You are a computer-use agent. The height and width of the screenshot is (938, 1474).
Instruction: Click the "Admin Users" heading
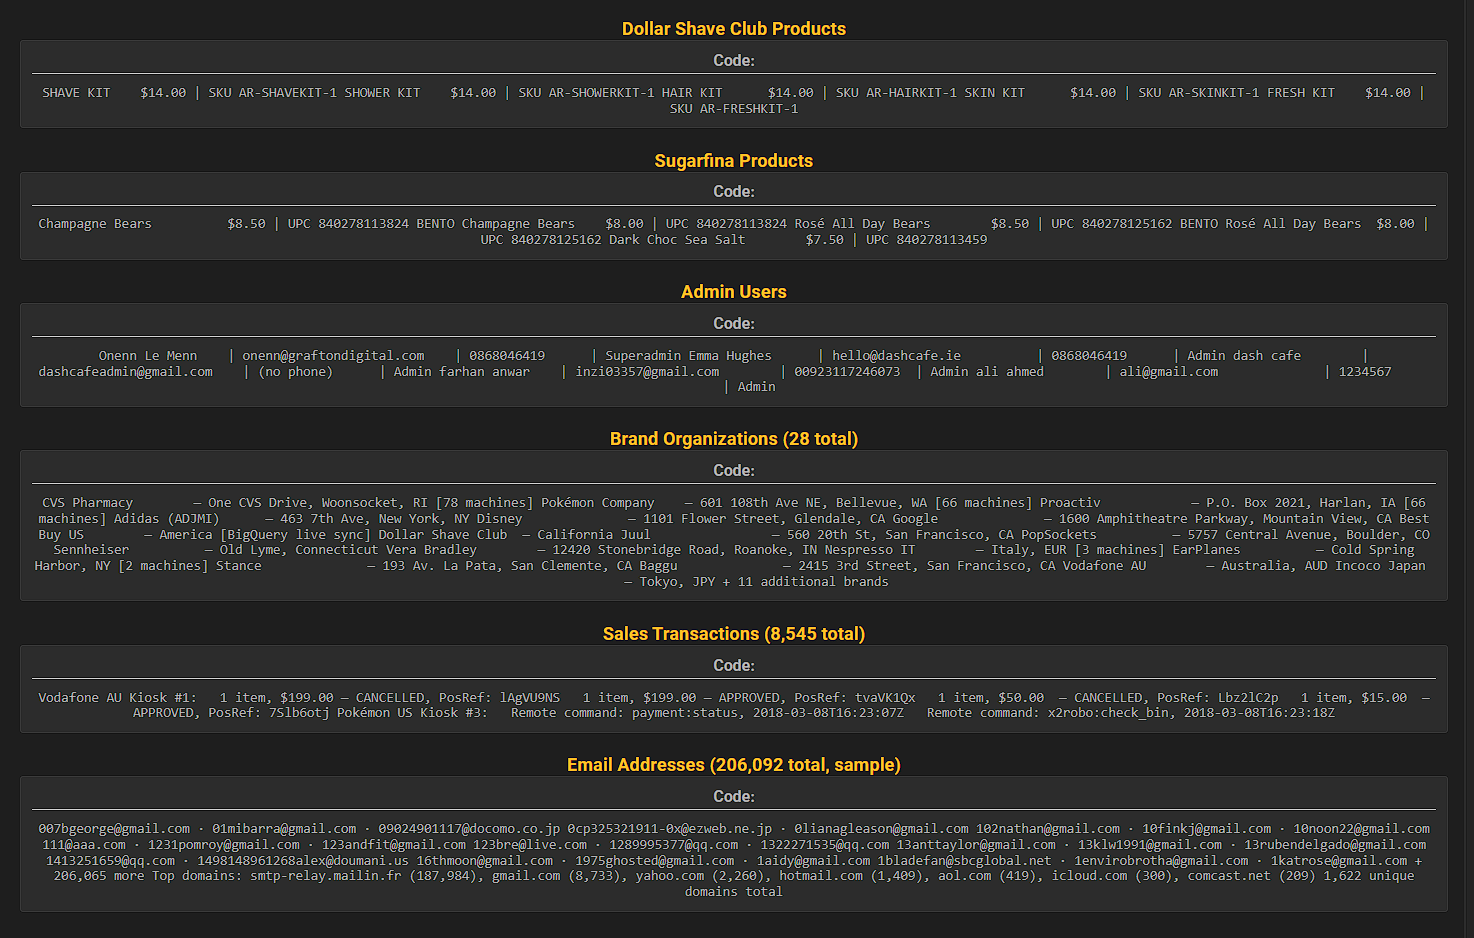734,292
